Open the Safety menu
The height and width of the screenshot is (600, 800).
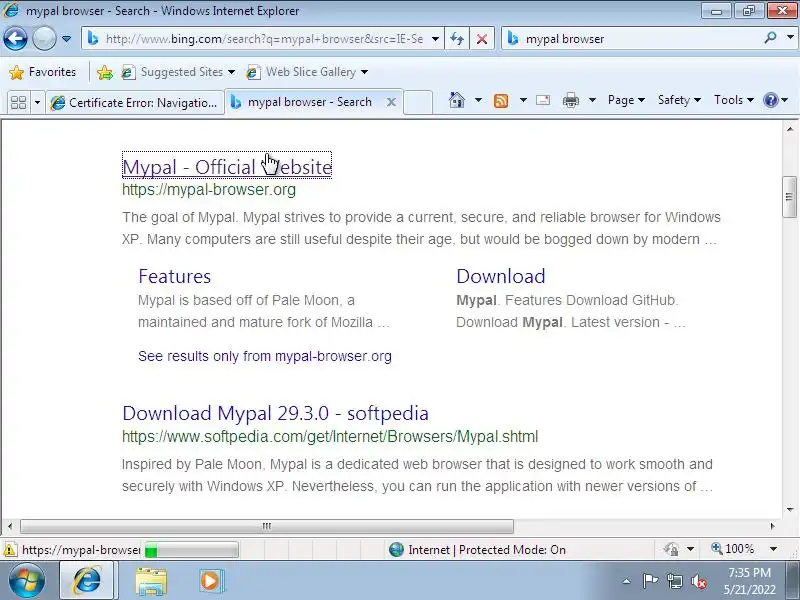pyautogui.click(x=679, y=100)
